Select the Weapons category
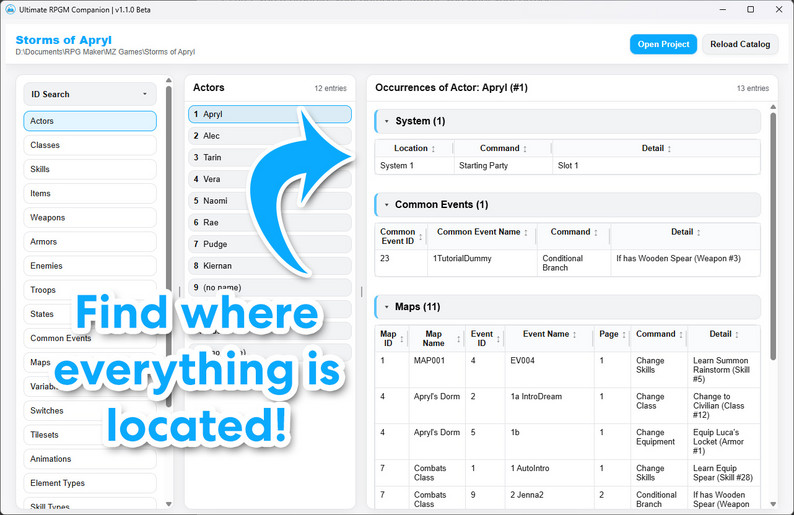The height and width of the screenshot is (515, 794). click(90, 218)
